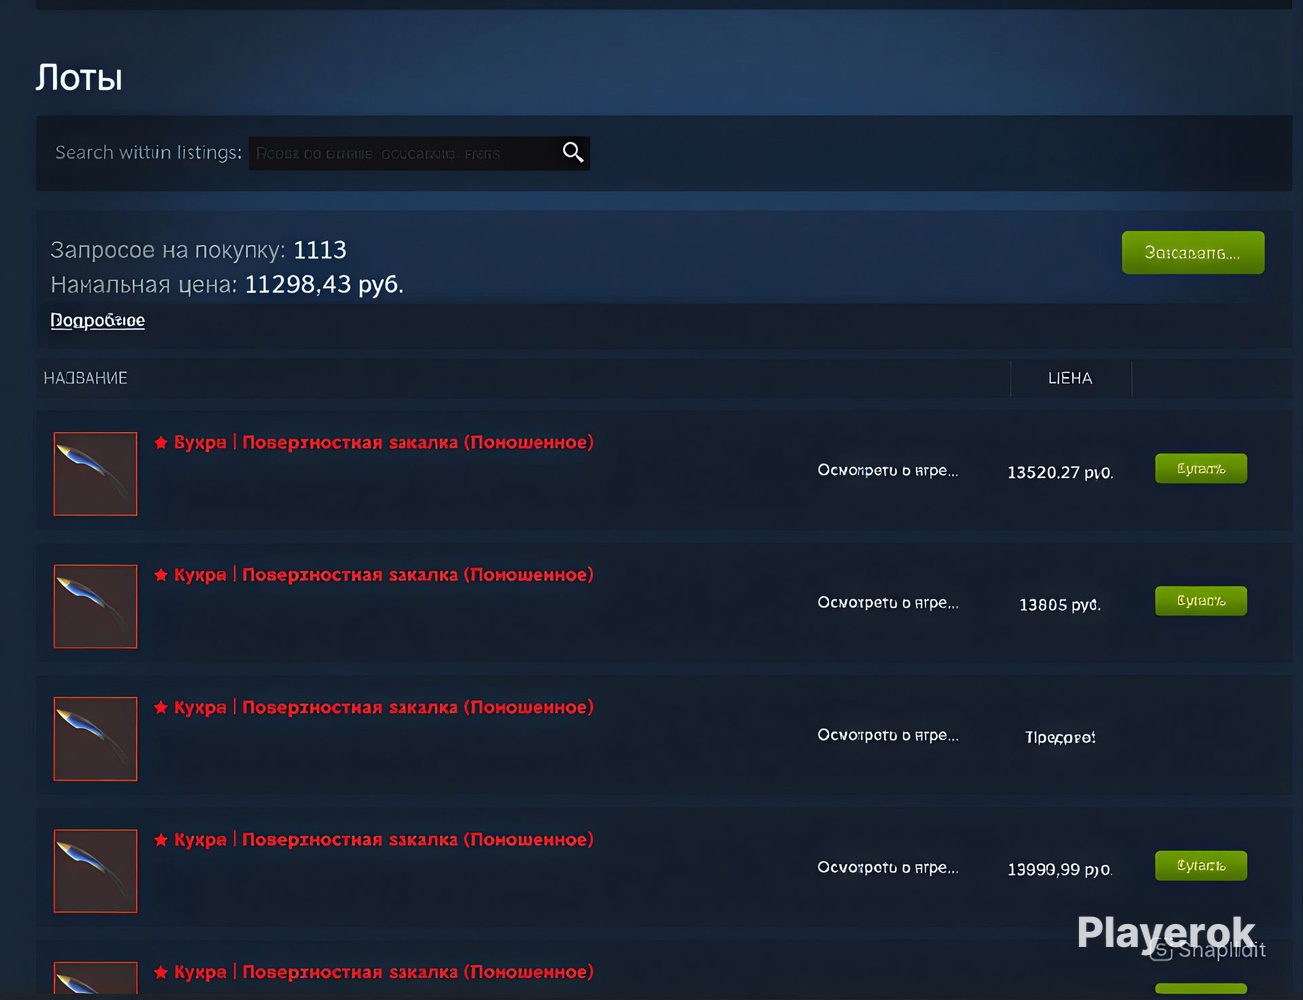1303x1000 pixels.
Task: Click the green buy order button at top right
Action: click(x=1193, y=252)
